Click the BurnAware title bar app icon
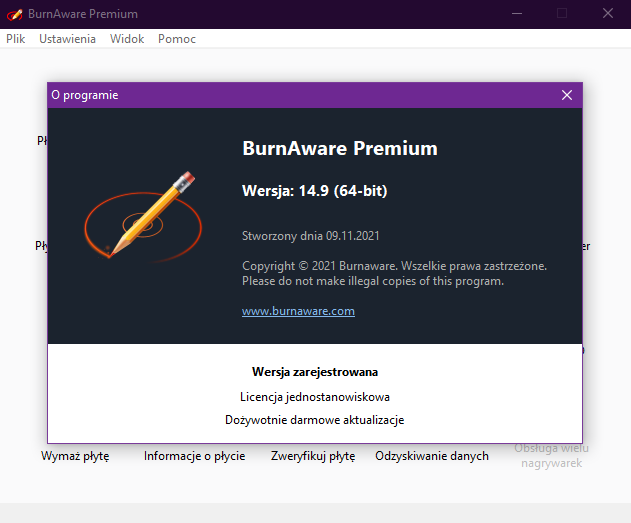This screenshot has height=523, width=631. coord(14,14)
